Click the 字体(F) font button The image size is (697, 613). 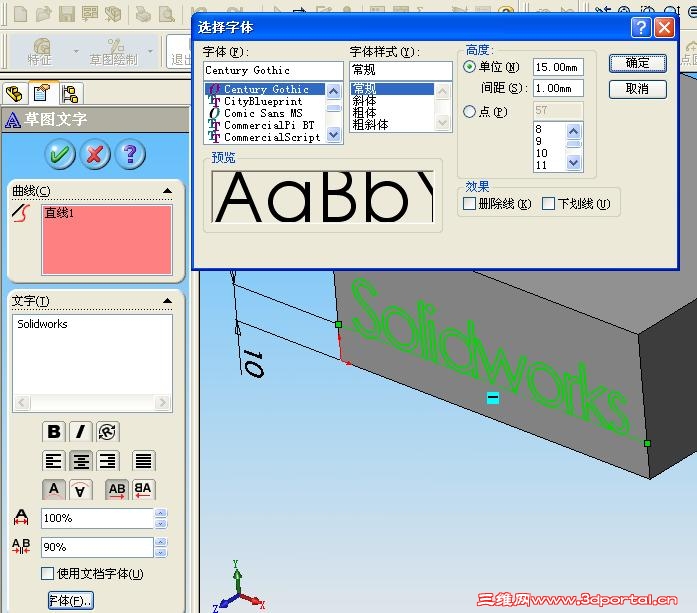pos(71,601)
